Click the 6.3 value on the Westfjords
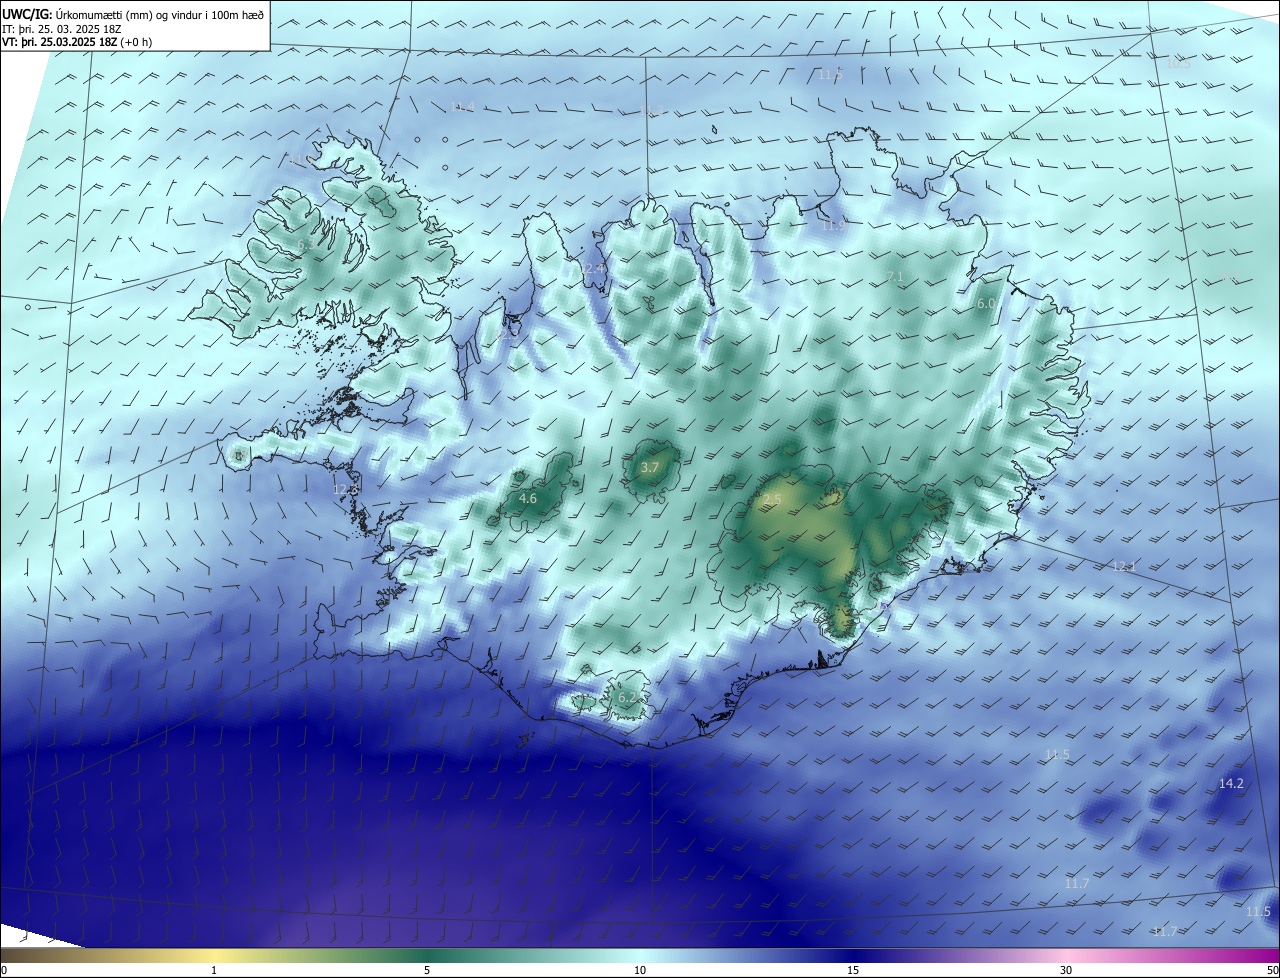The height and width of the screenshot is (978, 1280). [x=305, y=244]
